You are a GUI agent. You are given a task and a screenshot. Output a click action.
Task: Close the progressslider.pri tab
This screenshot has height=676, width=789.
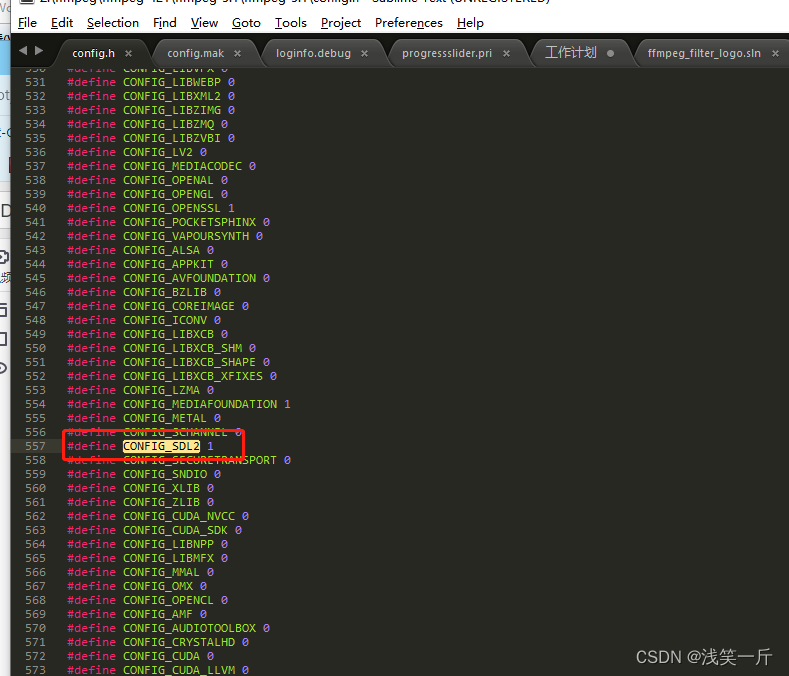pyautogui.click(x=506, y=53)
